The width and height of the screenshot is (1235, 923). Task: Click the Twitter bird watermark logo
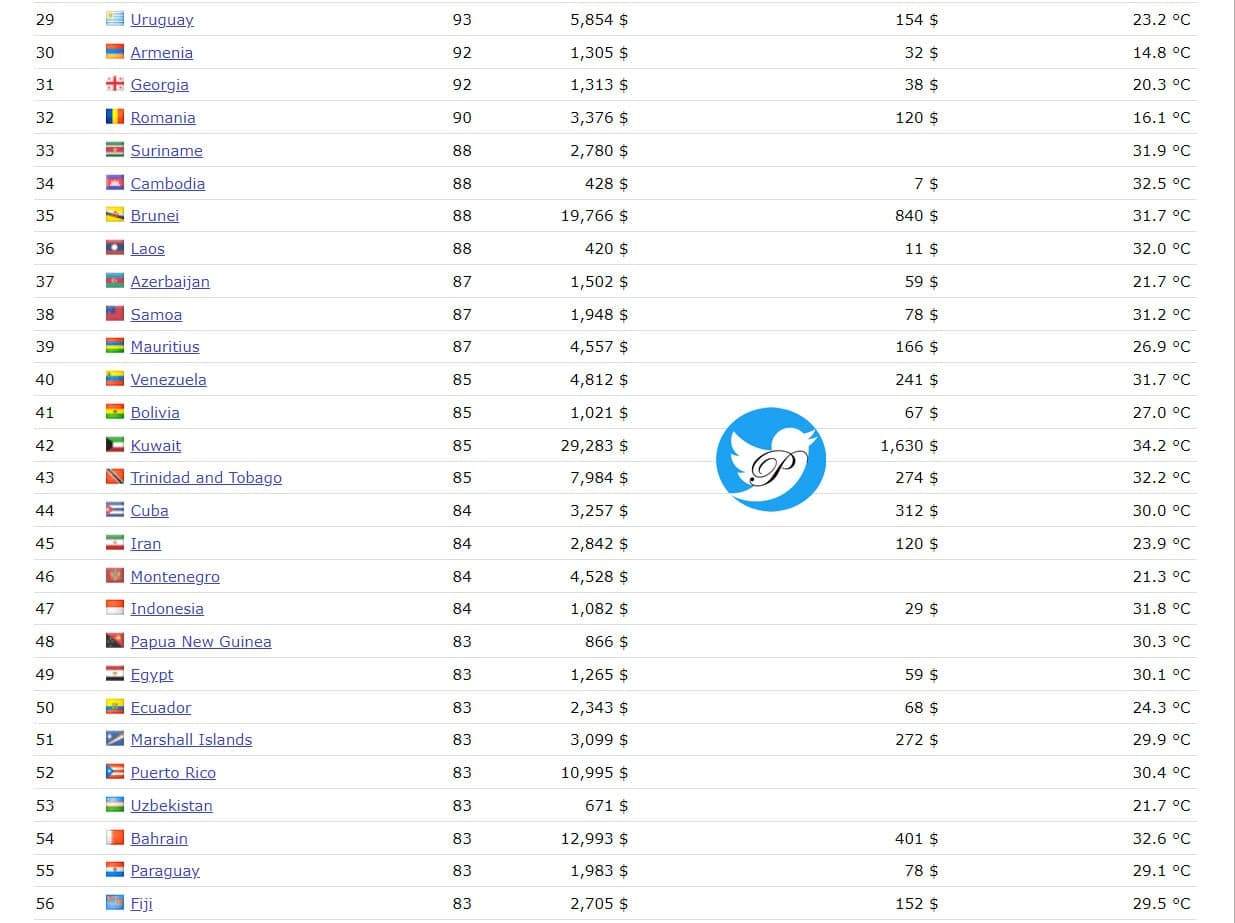pyautogui.click(x=771, y=459)
